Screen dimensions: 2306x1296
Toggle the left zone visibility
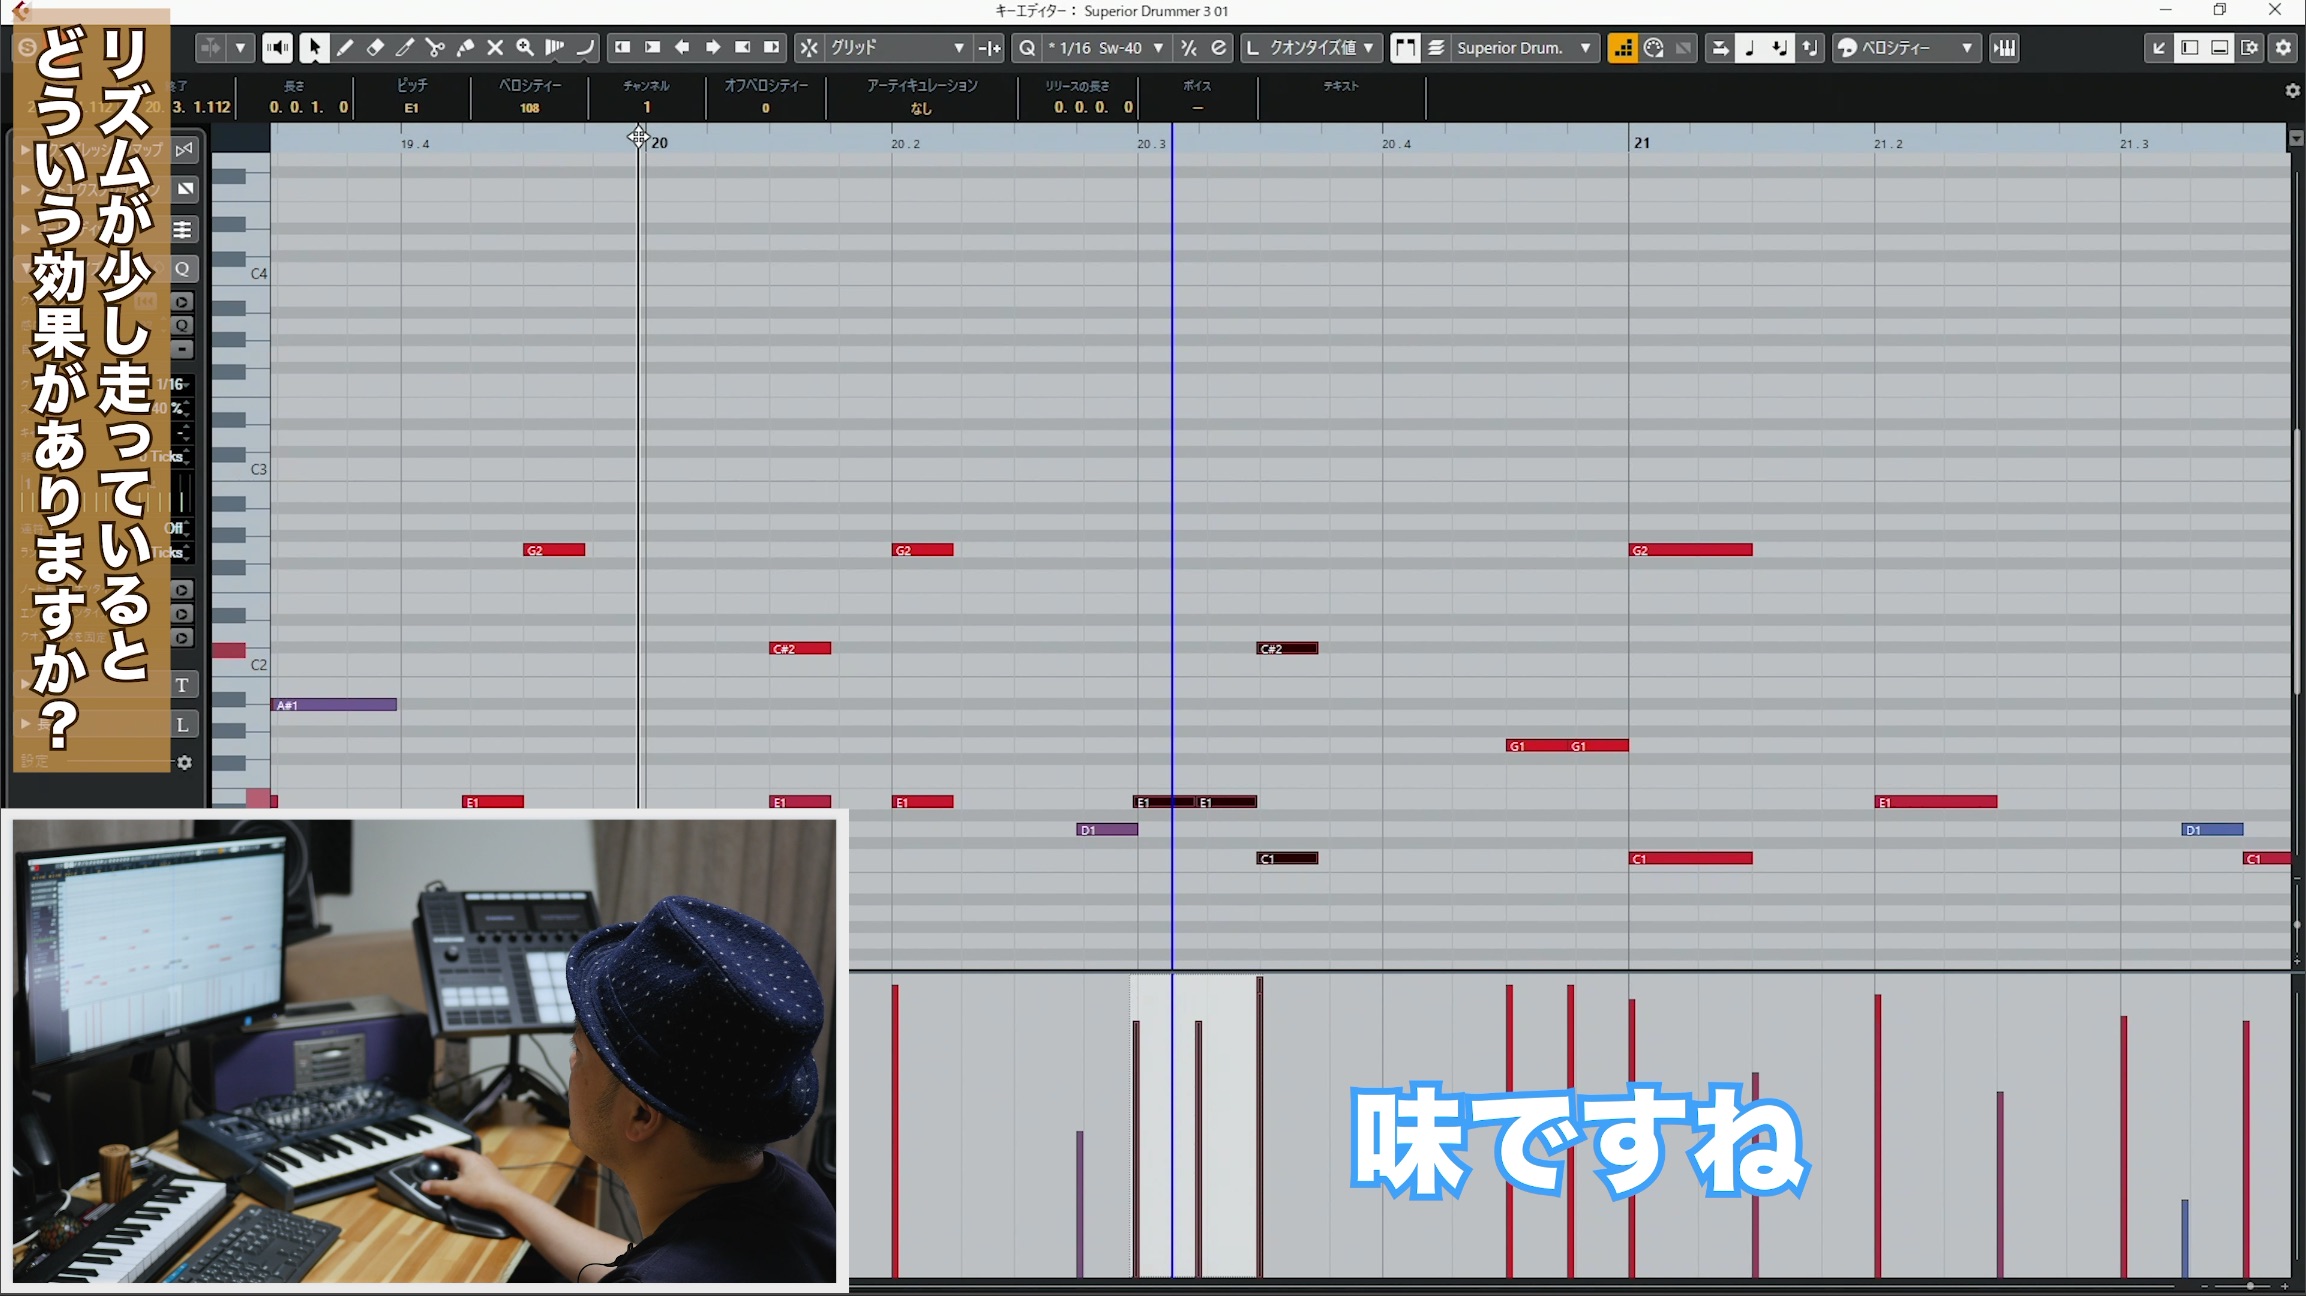click(x=2190, y=47)
